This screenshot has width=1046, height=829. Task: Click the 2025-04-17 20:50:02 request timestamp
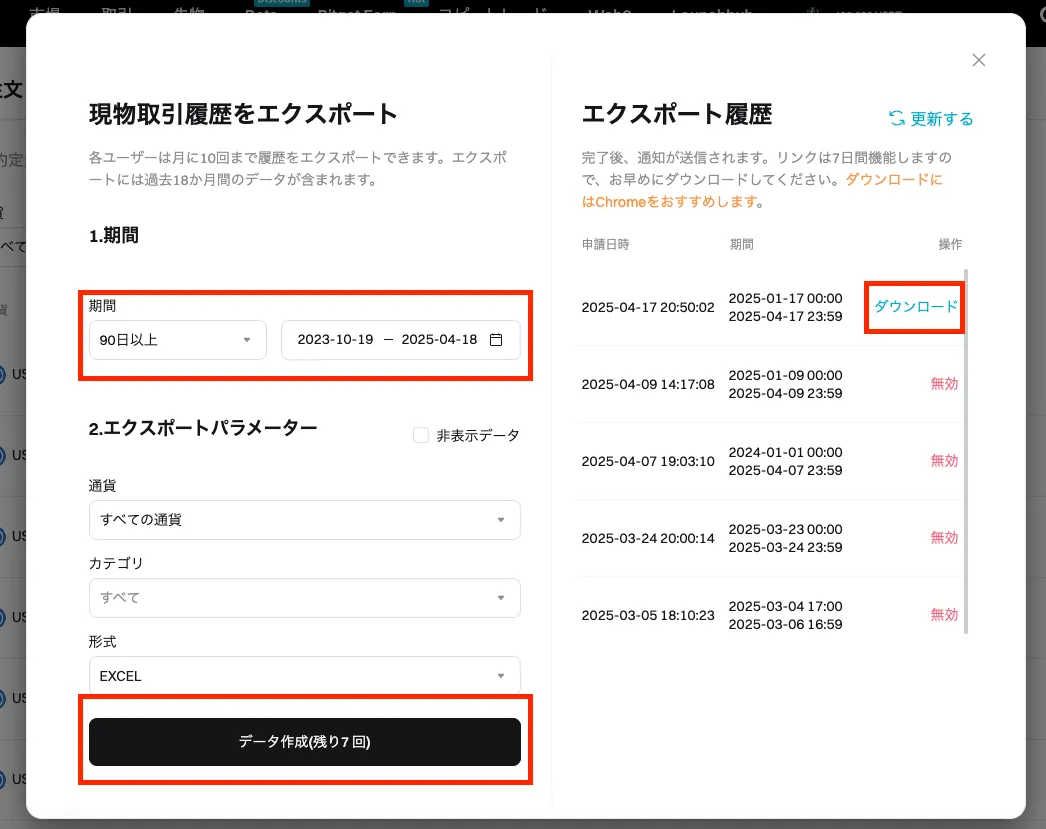point(648,307)
